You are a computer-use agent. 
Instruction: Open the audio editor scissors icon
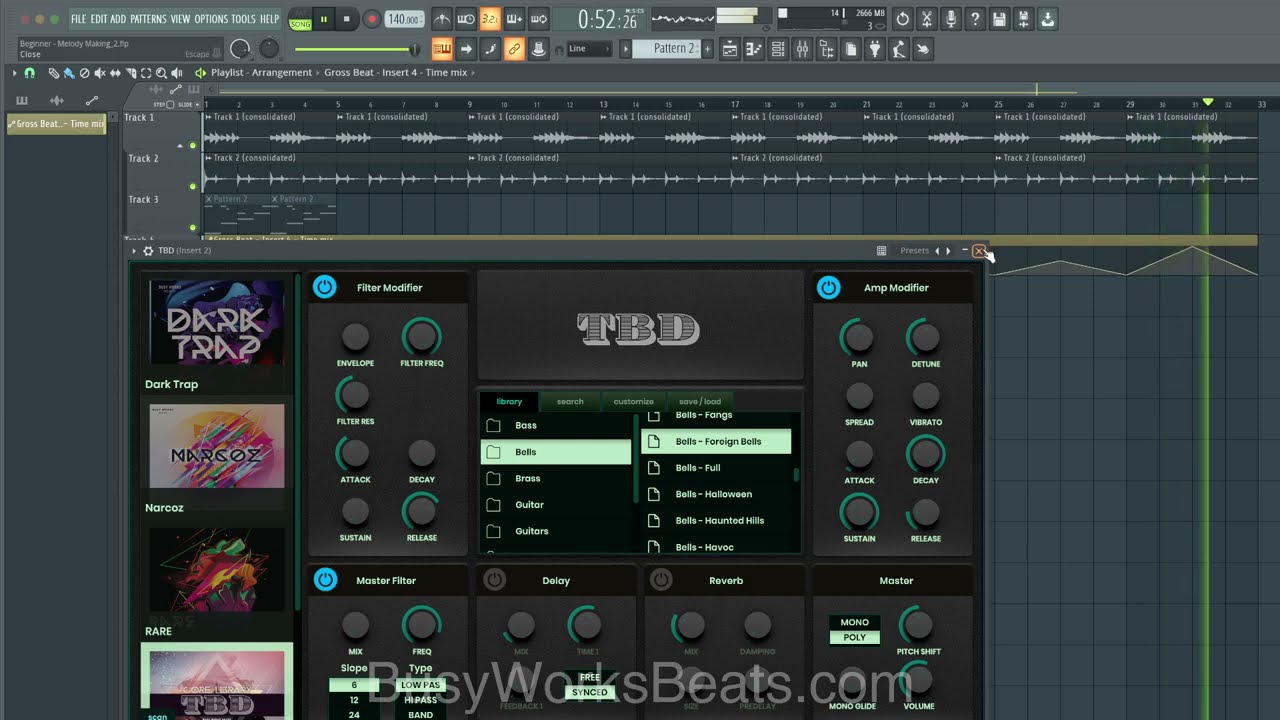(927, 19)
